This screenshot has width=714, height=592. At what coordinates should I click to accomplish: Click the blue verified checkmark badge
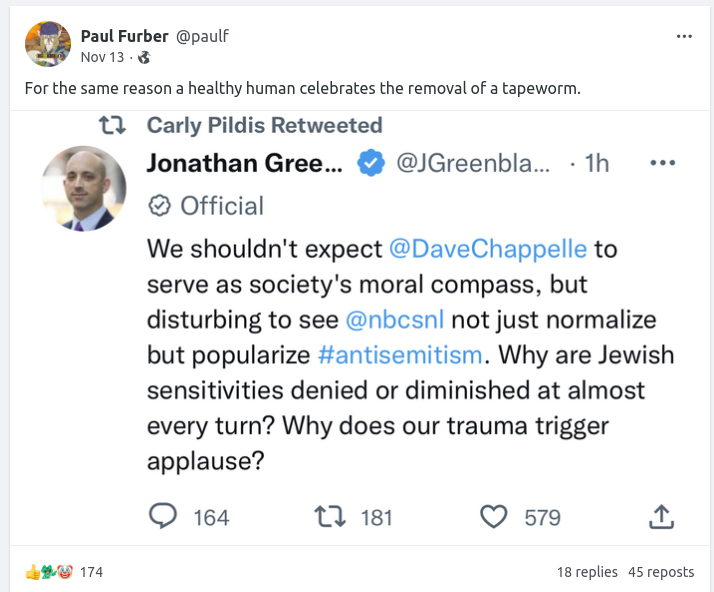pos(370,163)
